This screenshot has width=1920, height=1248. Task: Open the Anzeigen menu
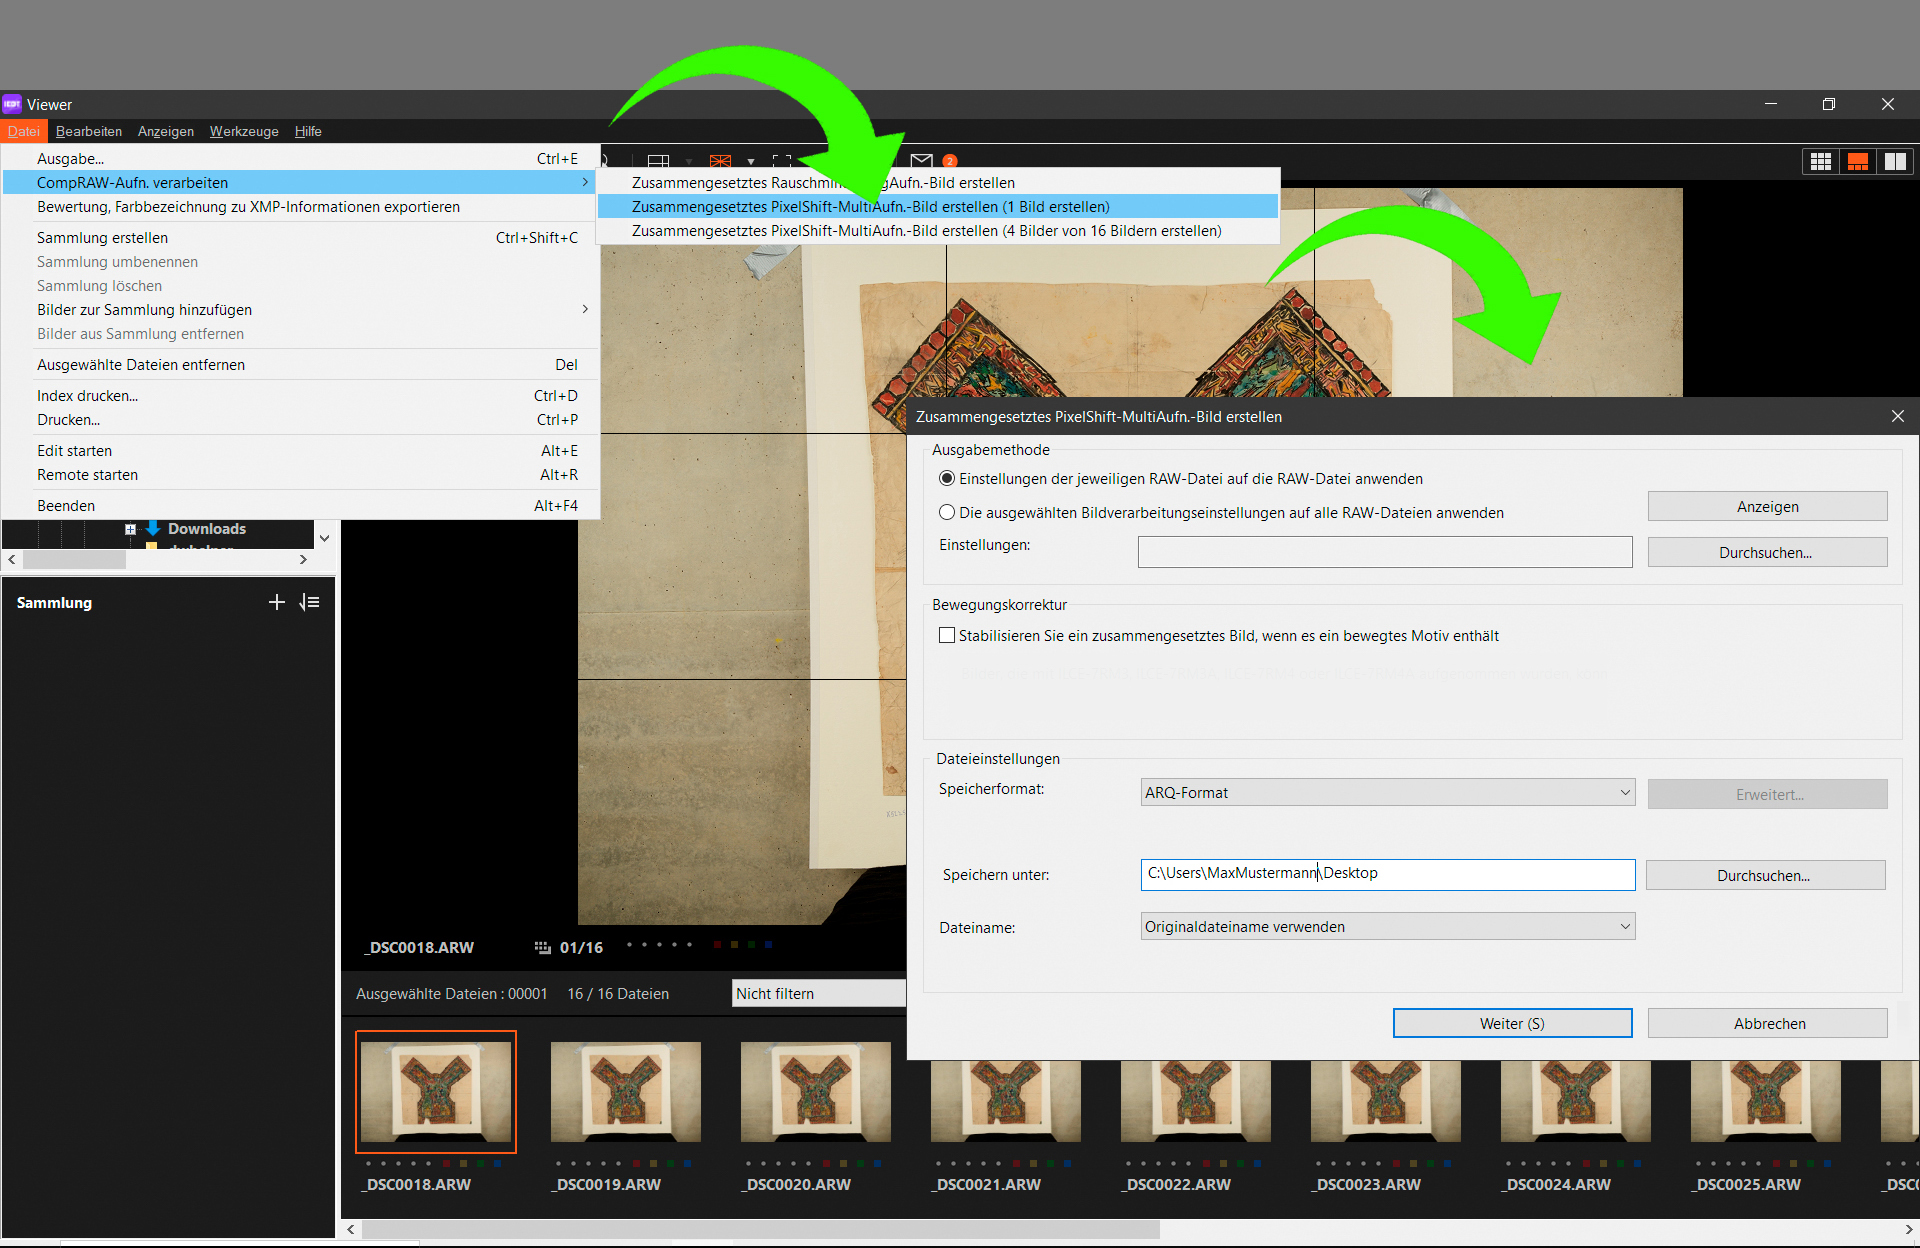(166, 131)
